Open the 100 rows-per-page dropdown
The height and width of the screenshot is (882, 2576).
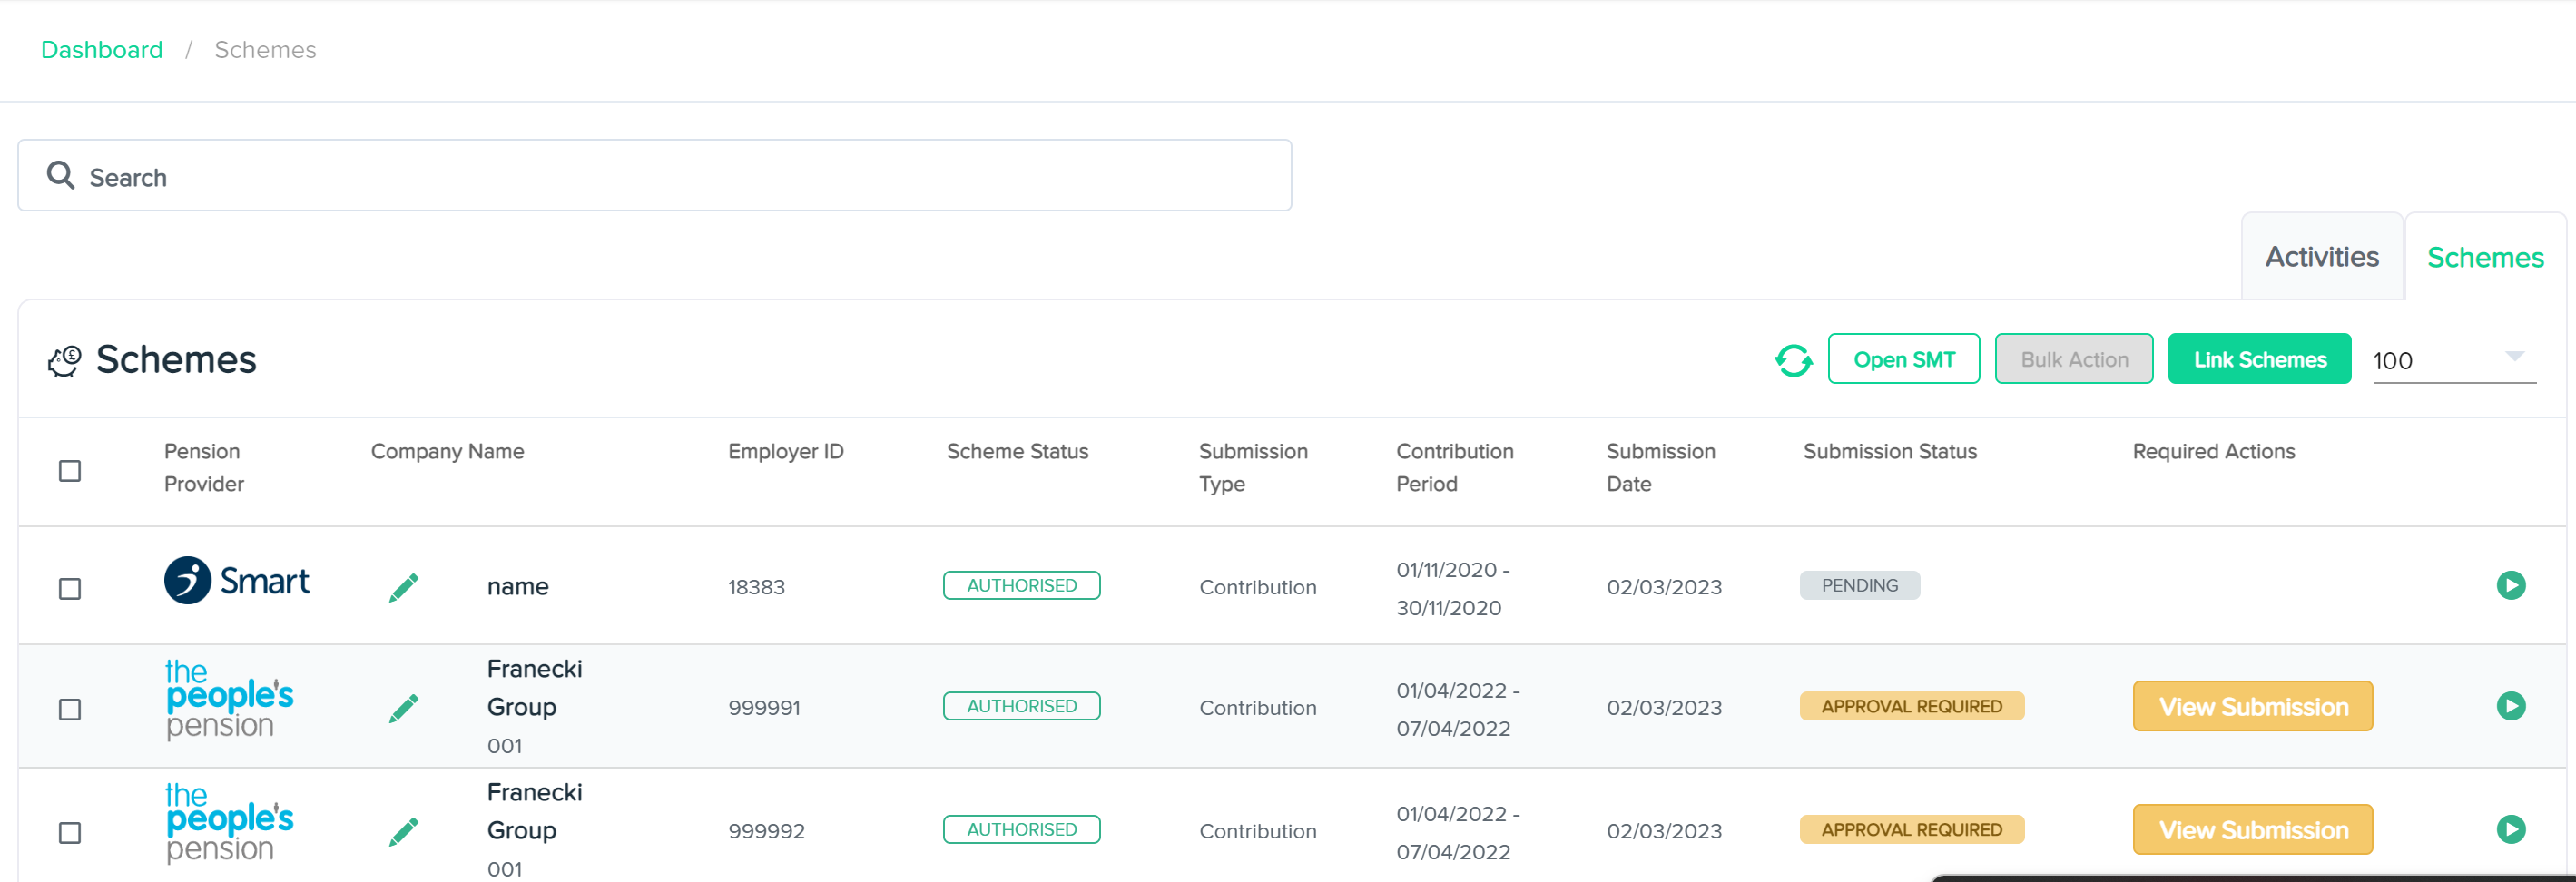coord(2454,360)
